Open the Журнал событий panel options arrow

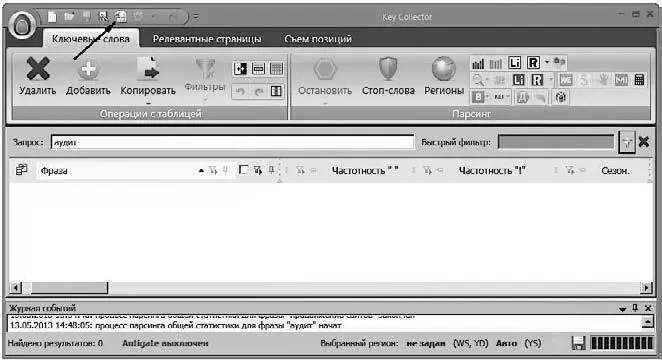[622, 309]
